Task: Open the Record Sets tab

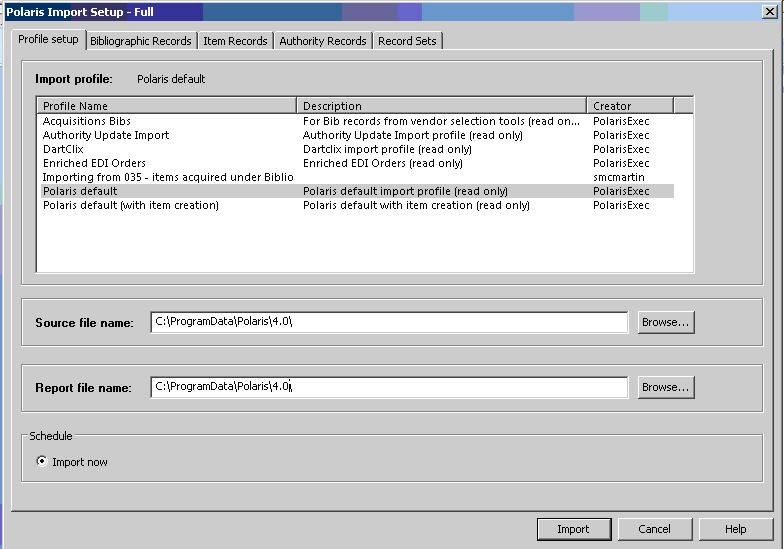Action: coord(407,41)
